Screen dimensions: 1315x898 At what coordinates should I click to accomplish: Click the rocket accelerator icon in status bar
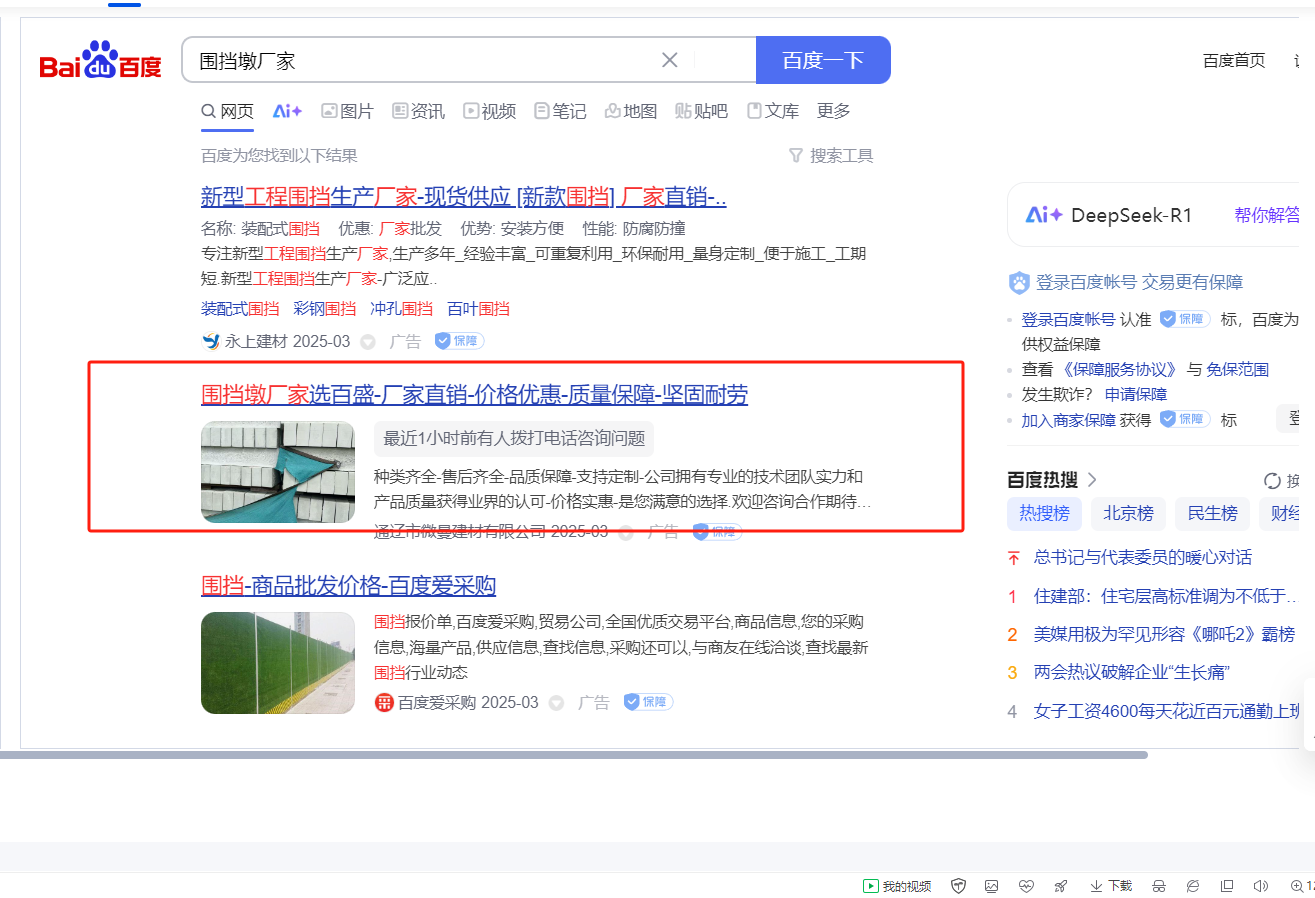click(x=1060, y=886)
